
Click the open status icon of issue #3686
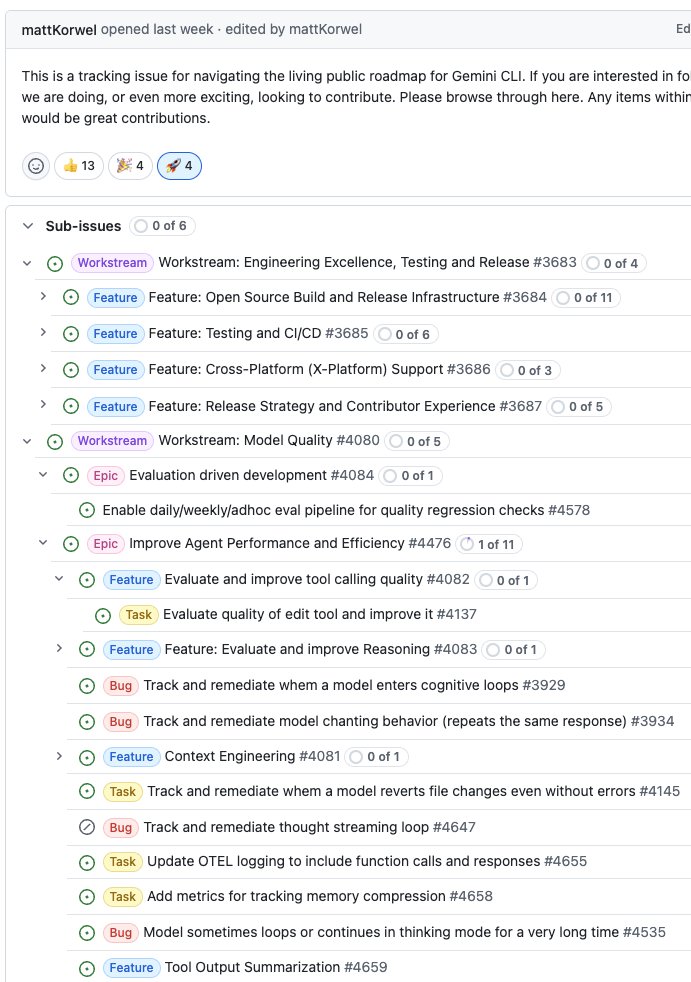[71, 370]
